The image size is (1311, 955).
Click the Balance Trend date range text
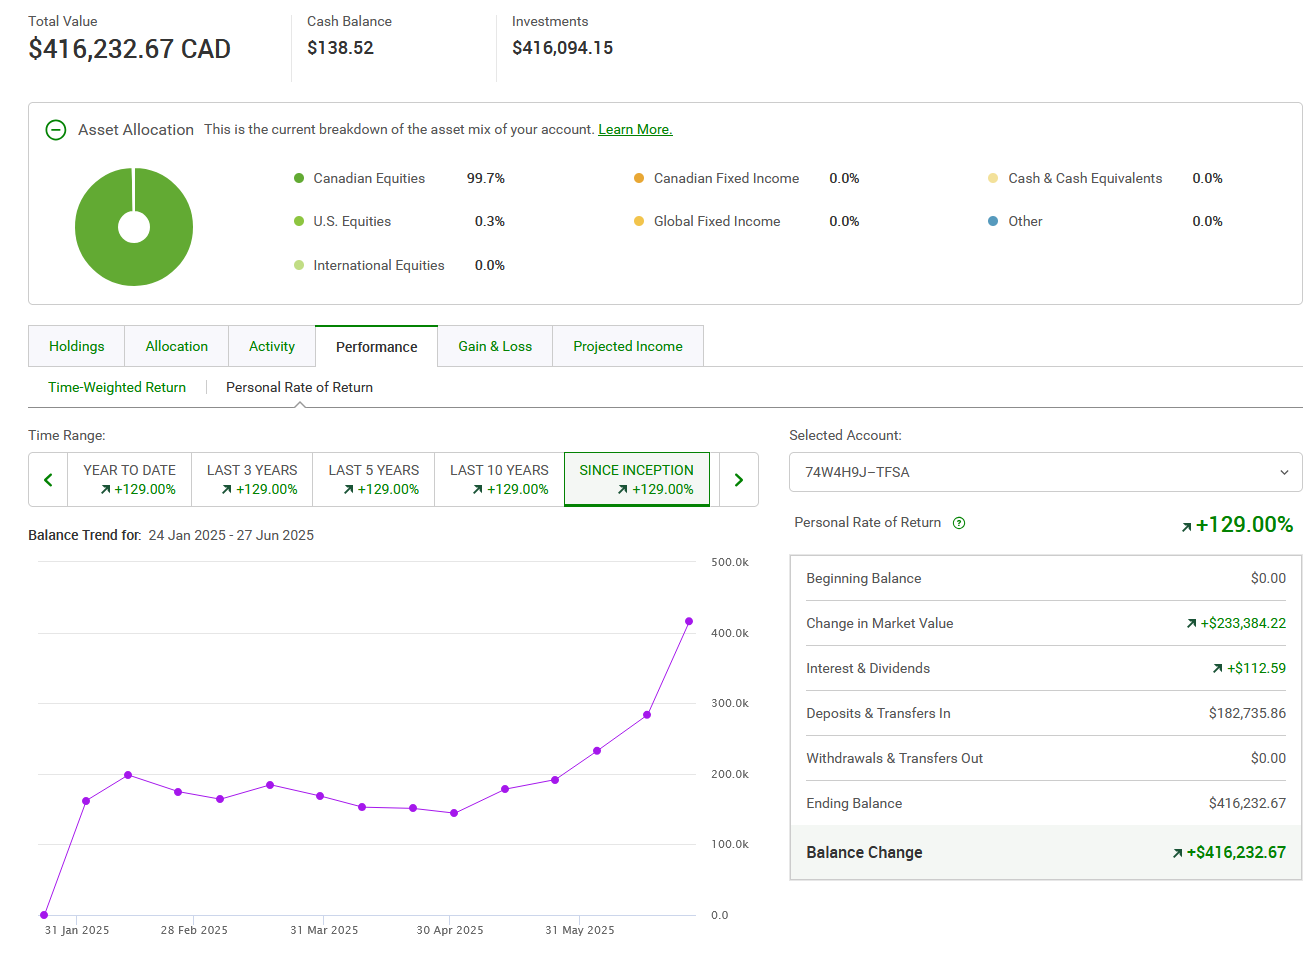(x=231, y=535)
